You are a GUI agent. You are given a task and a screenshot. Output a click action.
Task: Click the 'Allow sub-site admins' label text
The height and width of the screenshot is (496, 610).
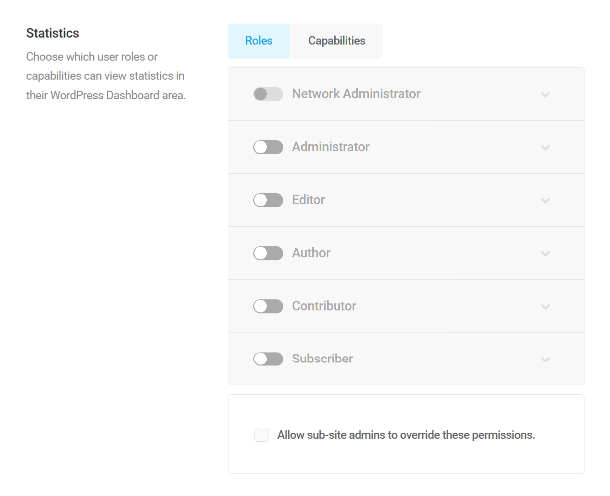pyautogui.click(x=406, y=434)
